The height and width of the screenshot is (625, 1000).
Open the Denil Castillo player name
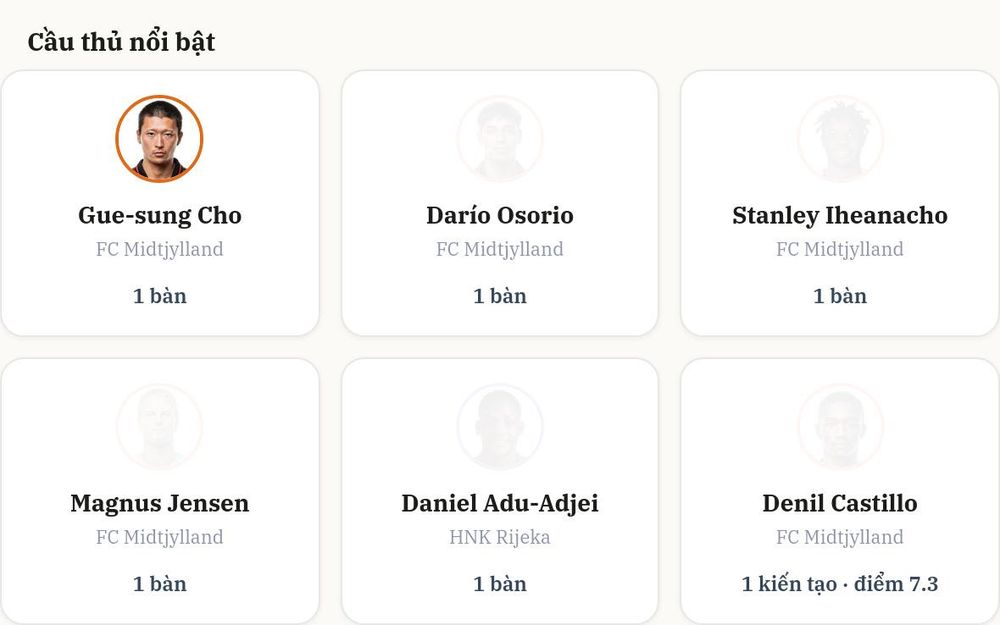840,503
